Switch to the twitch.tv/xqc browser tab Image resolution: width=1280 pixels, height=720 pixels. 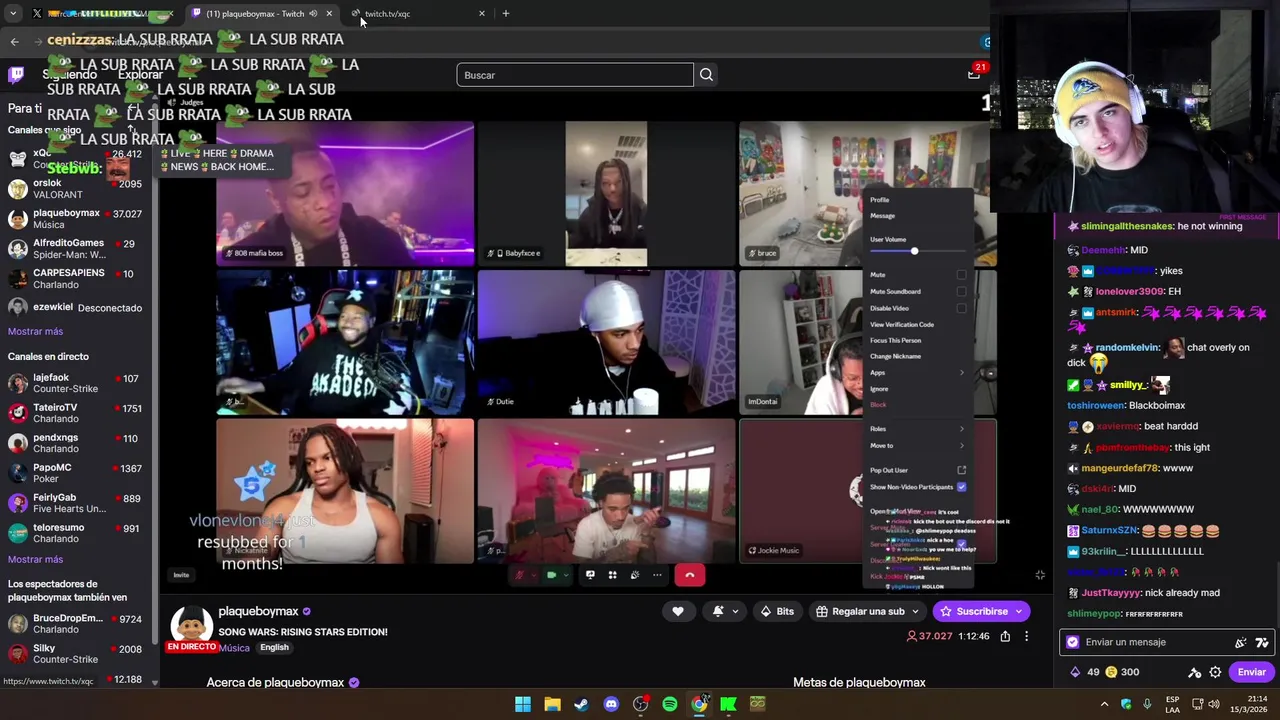(x=415, y=13)
